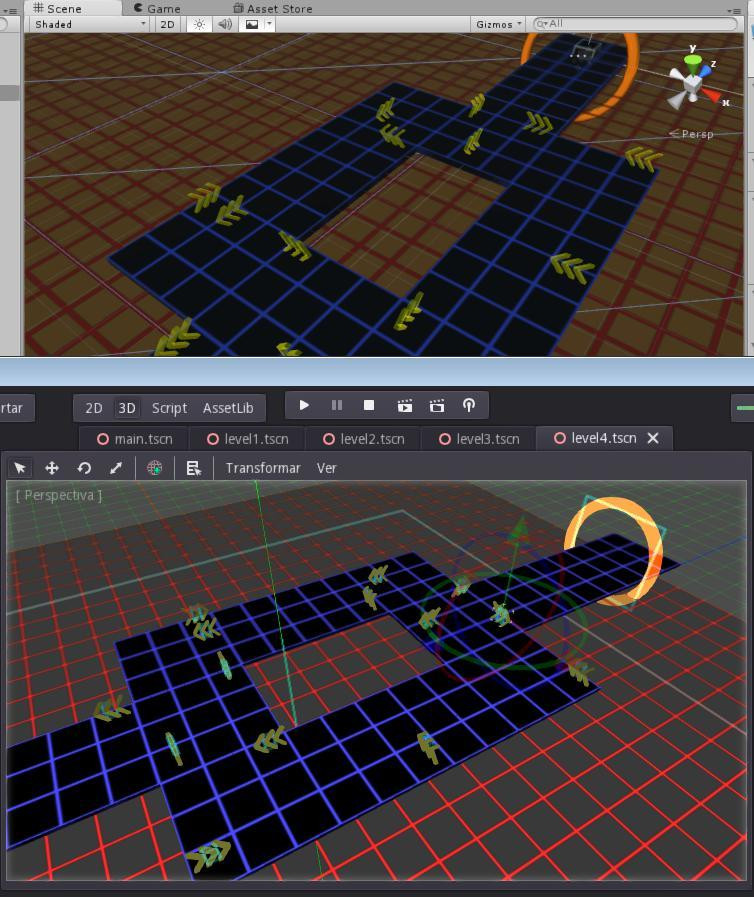This screenshot has width=754, height=897.
Task: Toggle Unity 2D scene view mode
Action: coord(167,24)
